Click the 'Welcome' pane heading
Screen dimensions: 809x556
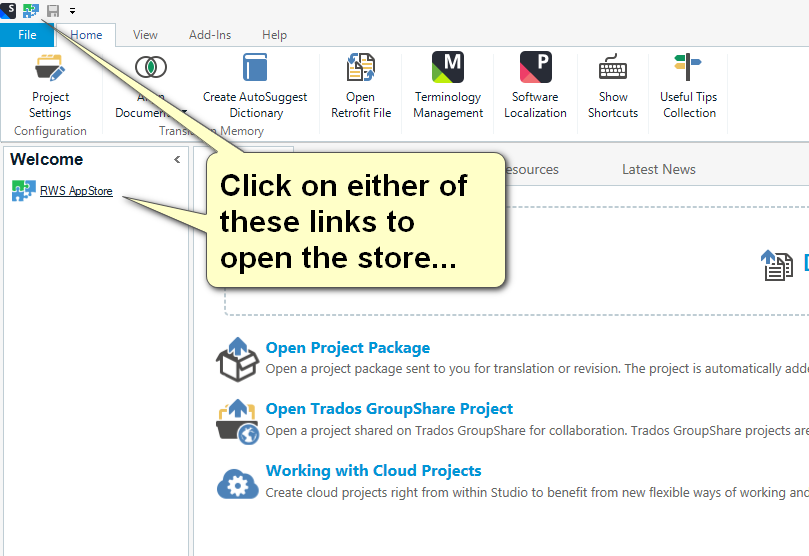46,159
